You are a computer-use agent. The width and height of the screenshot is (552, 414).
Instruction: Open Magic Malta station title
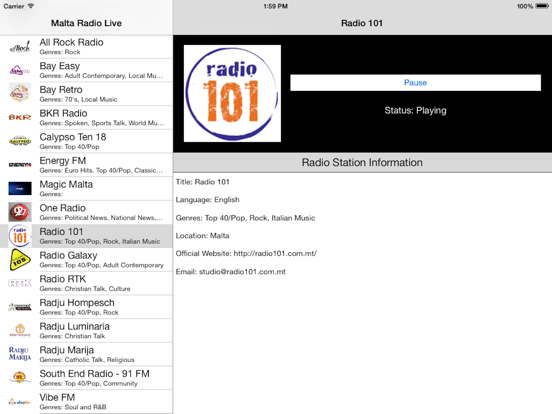[x=66, y=184]
